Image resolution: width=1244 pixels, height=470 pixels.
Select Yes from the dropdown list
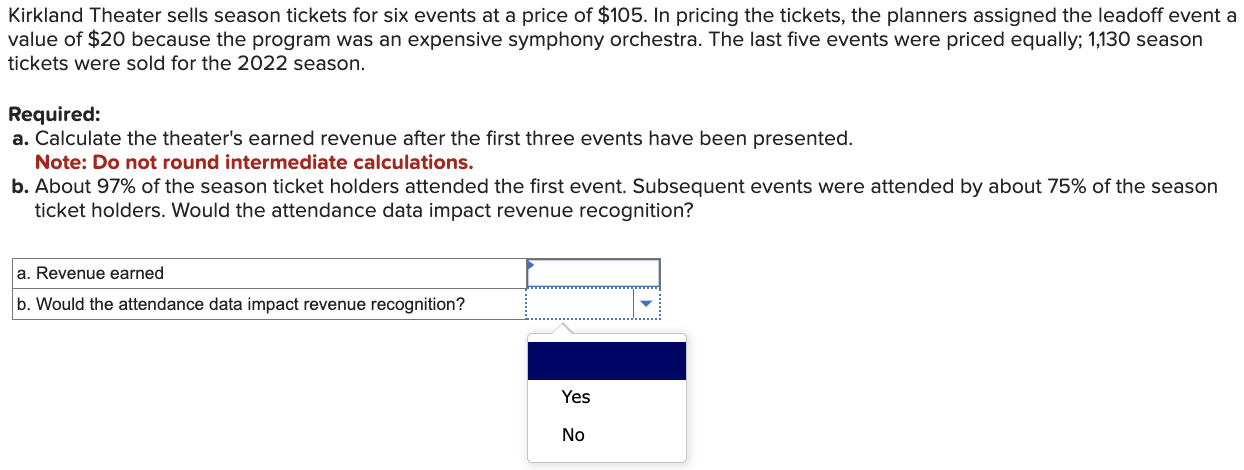(576, 397)
